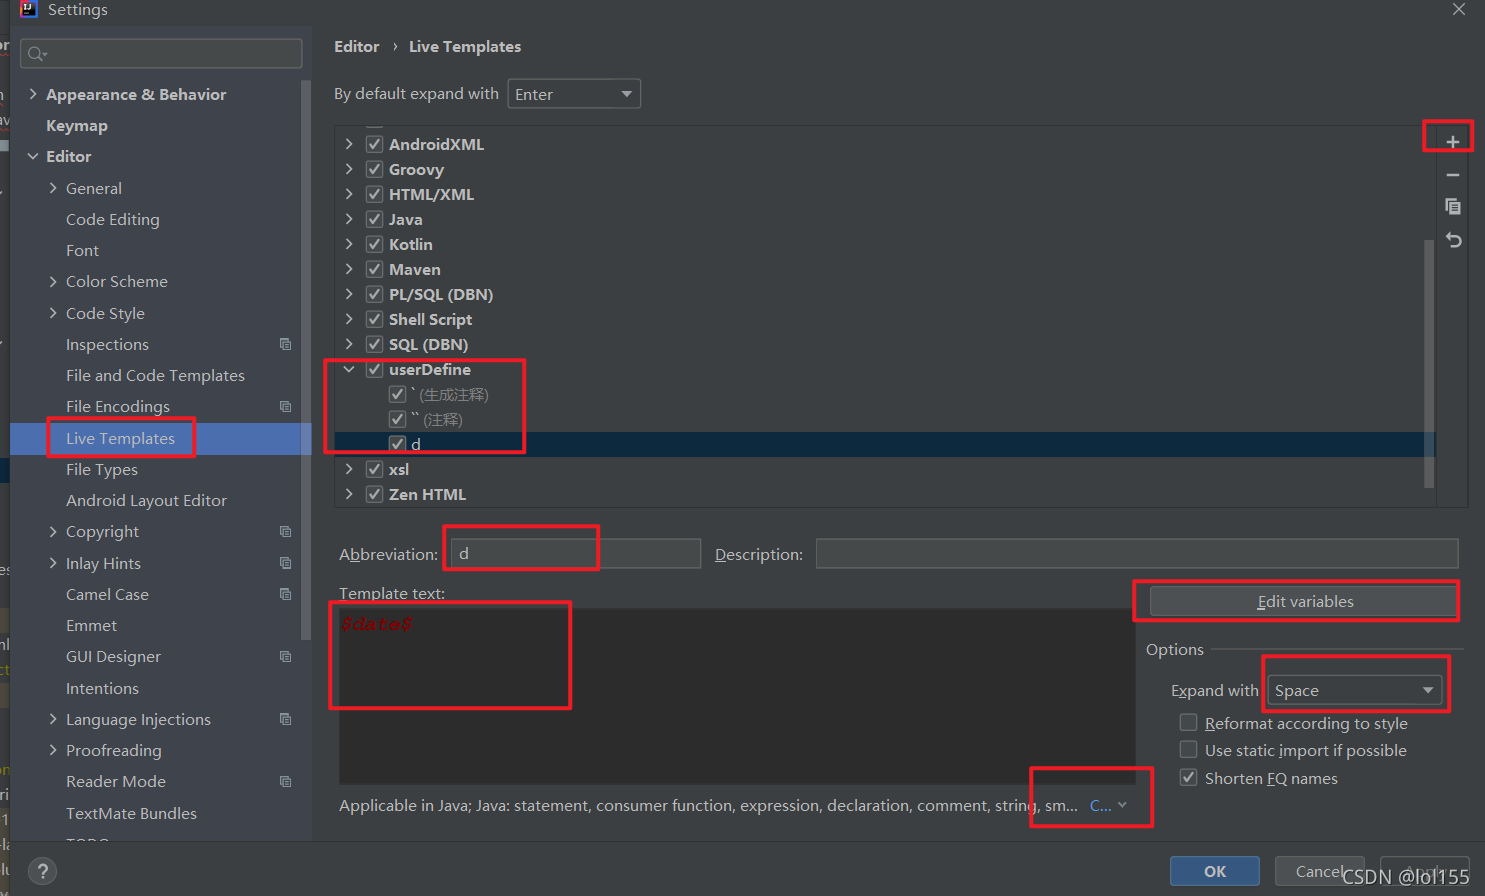Image resolution: width=1485 pixels, height=896 pixels.
Task: Click the minus icon to remove template
Action: [1453, 175]
